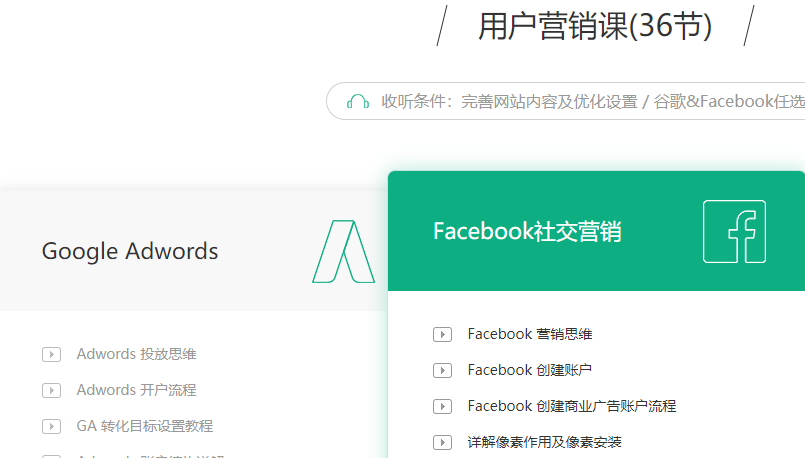Screen dimensions: 805x458
Task: Click the 收听条件 requirements text
Action: [x=593, y=101]
